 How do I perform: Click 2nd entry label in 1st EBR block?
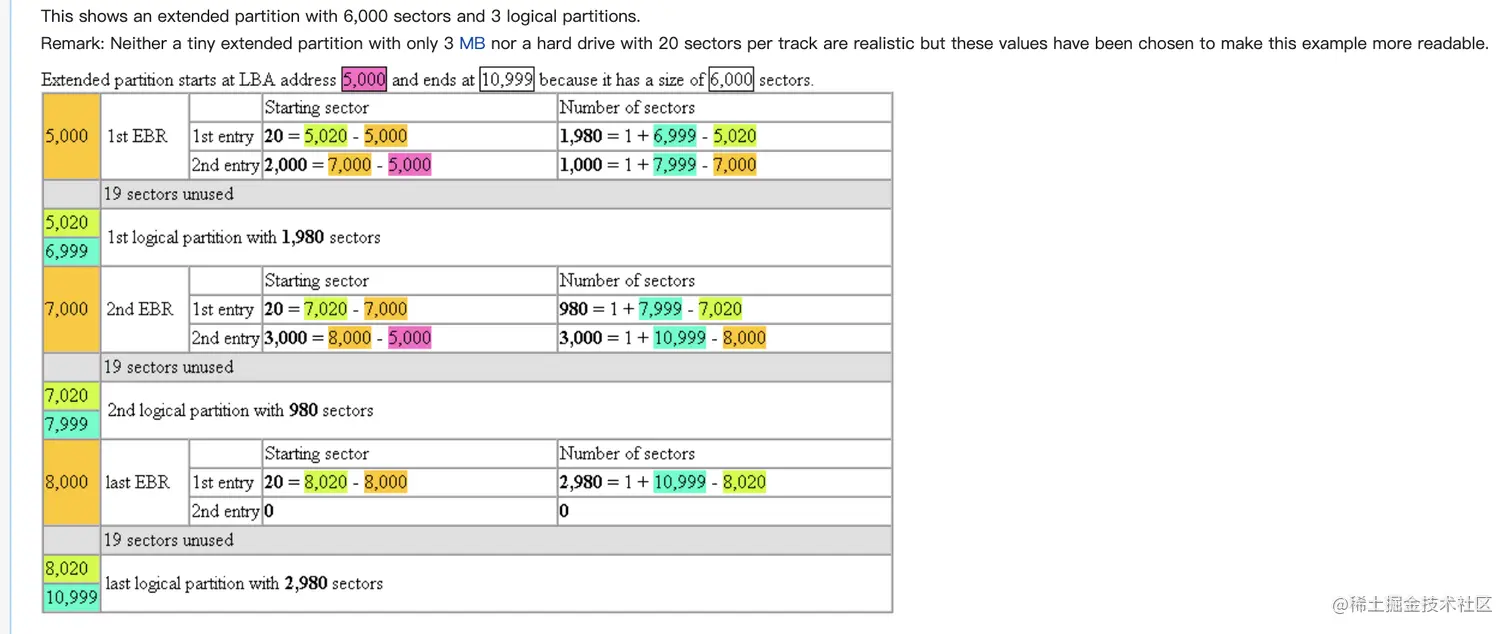point(225,165)
